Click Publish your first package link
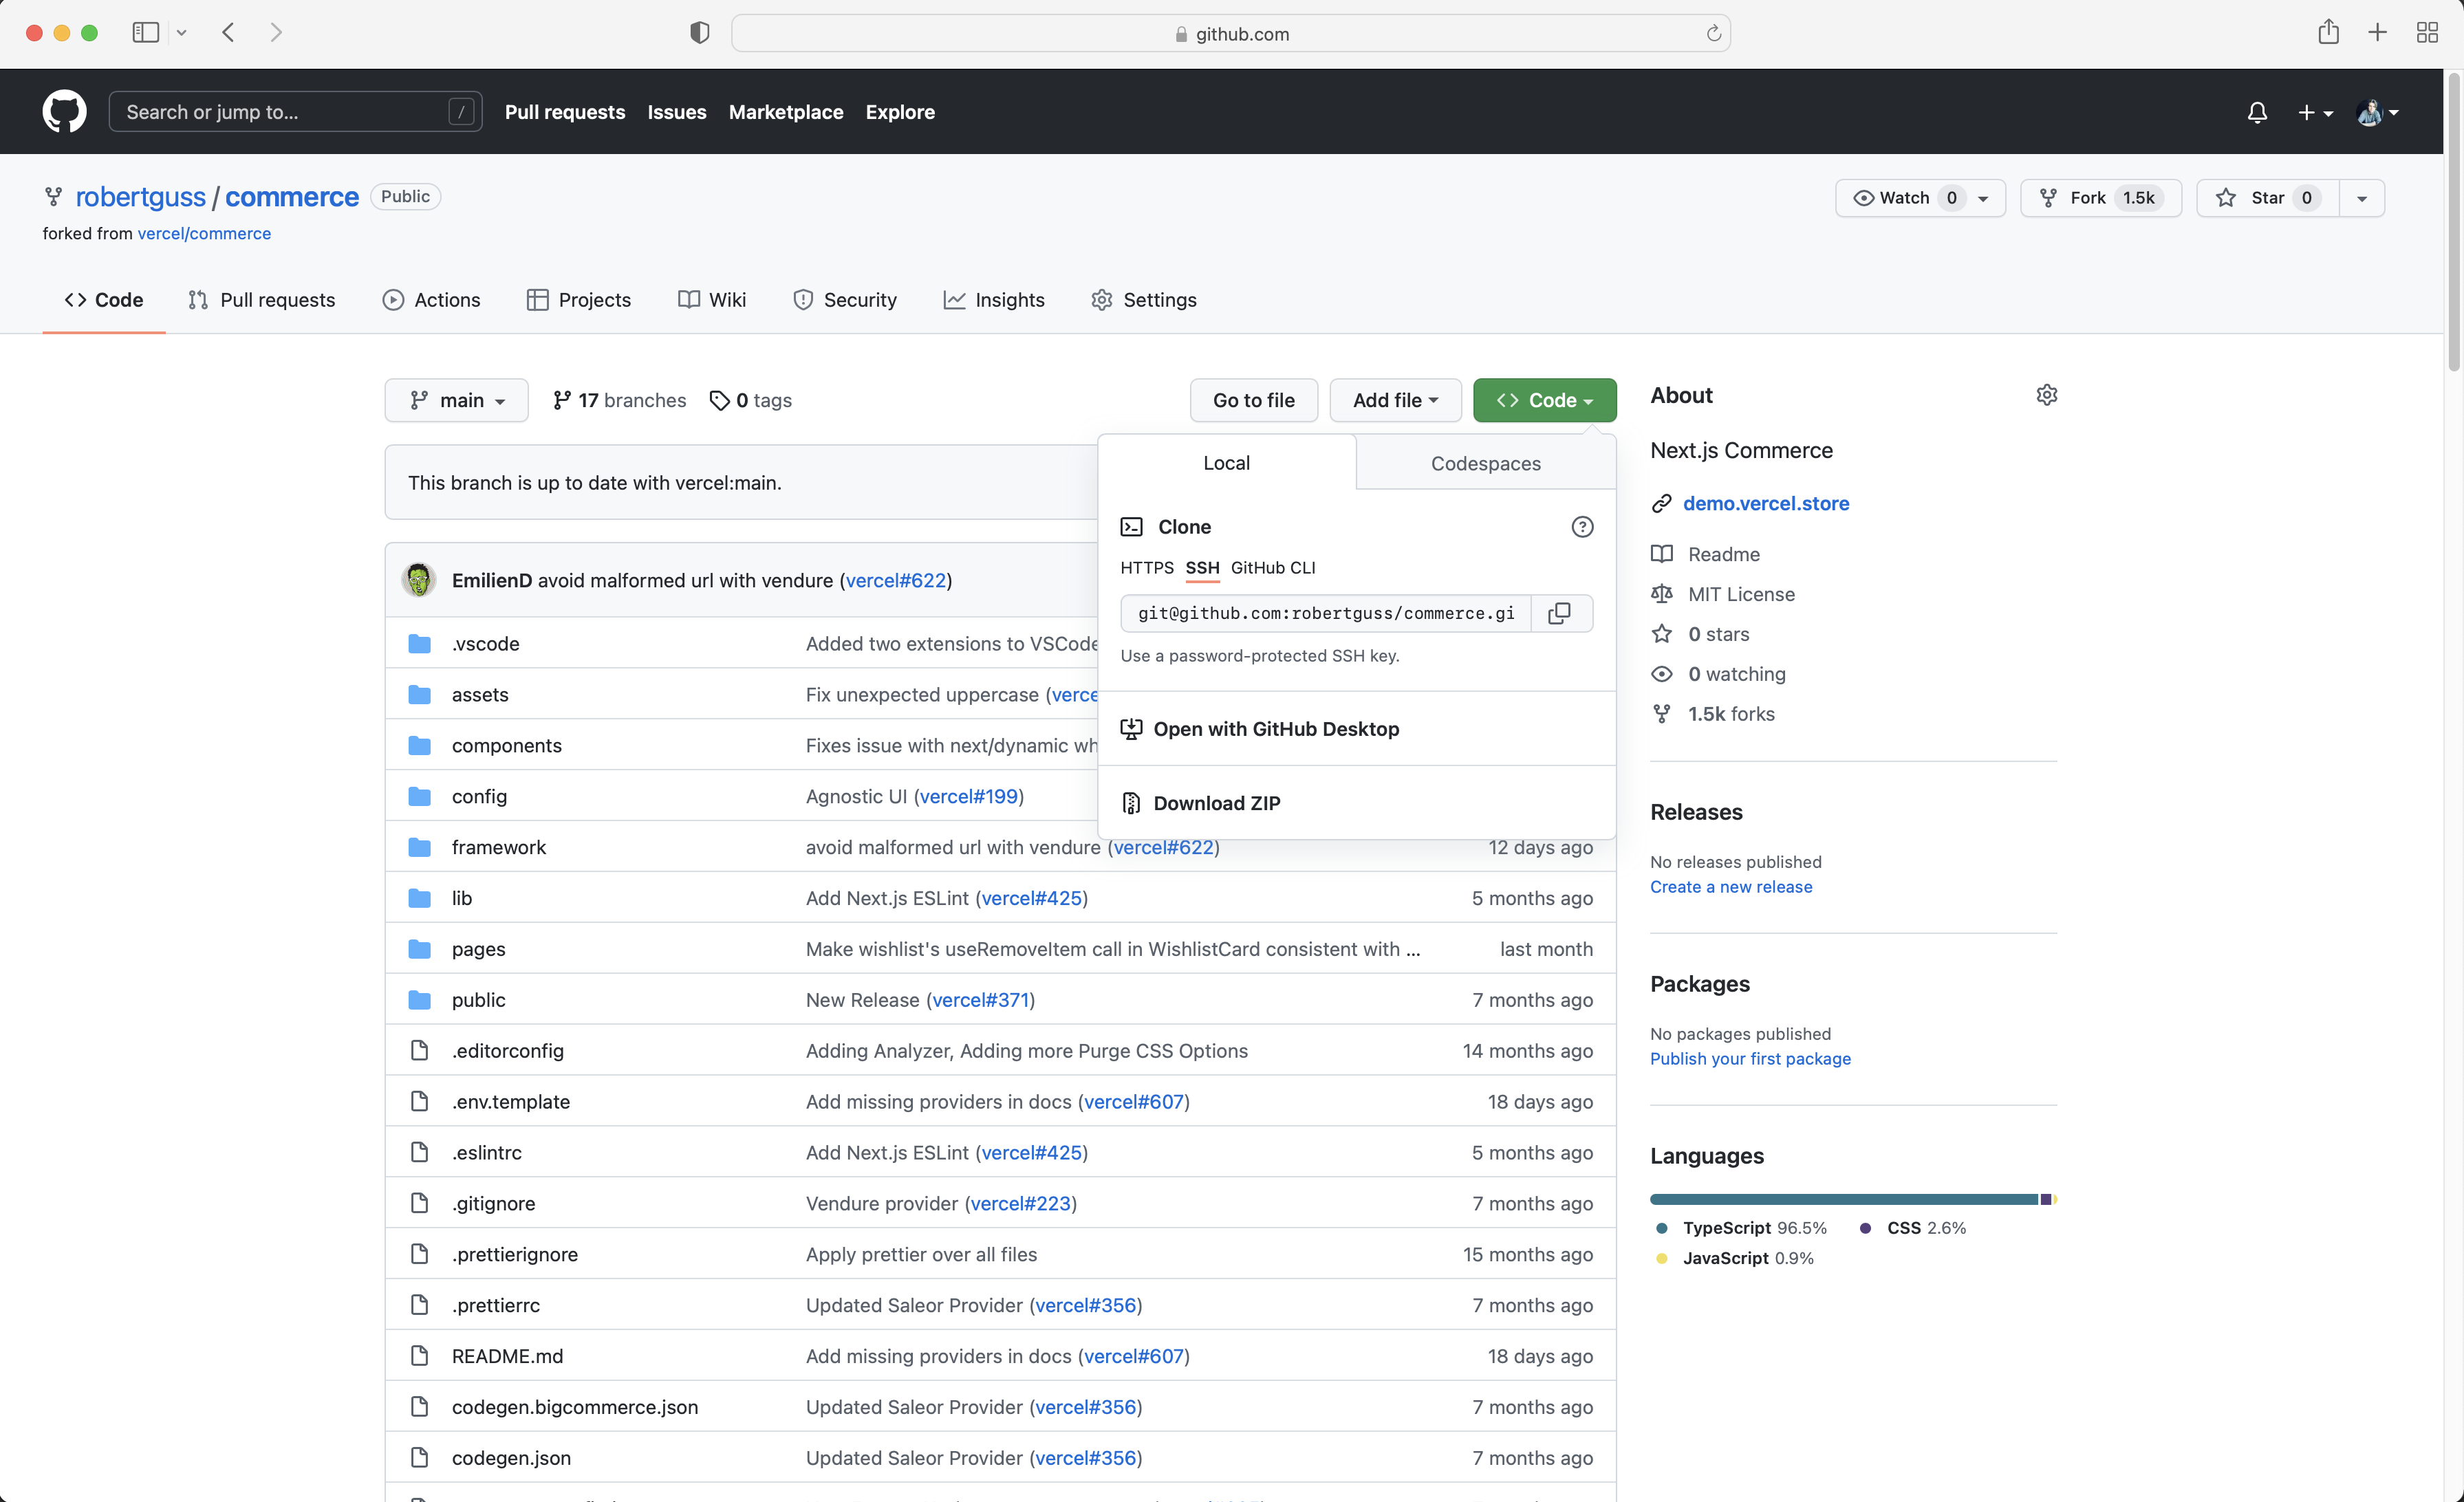 [1750, 1058]
